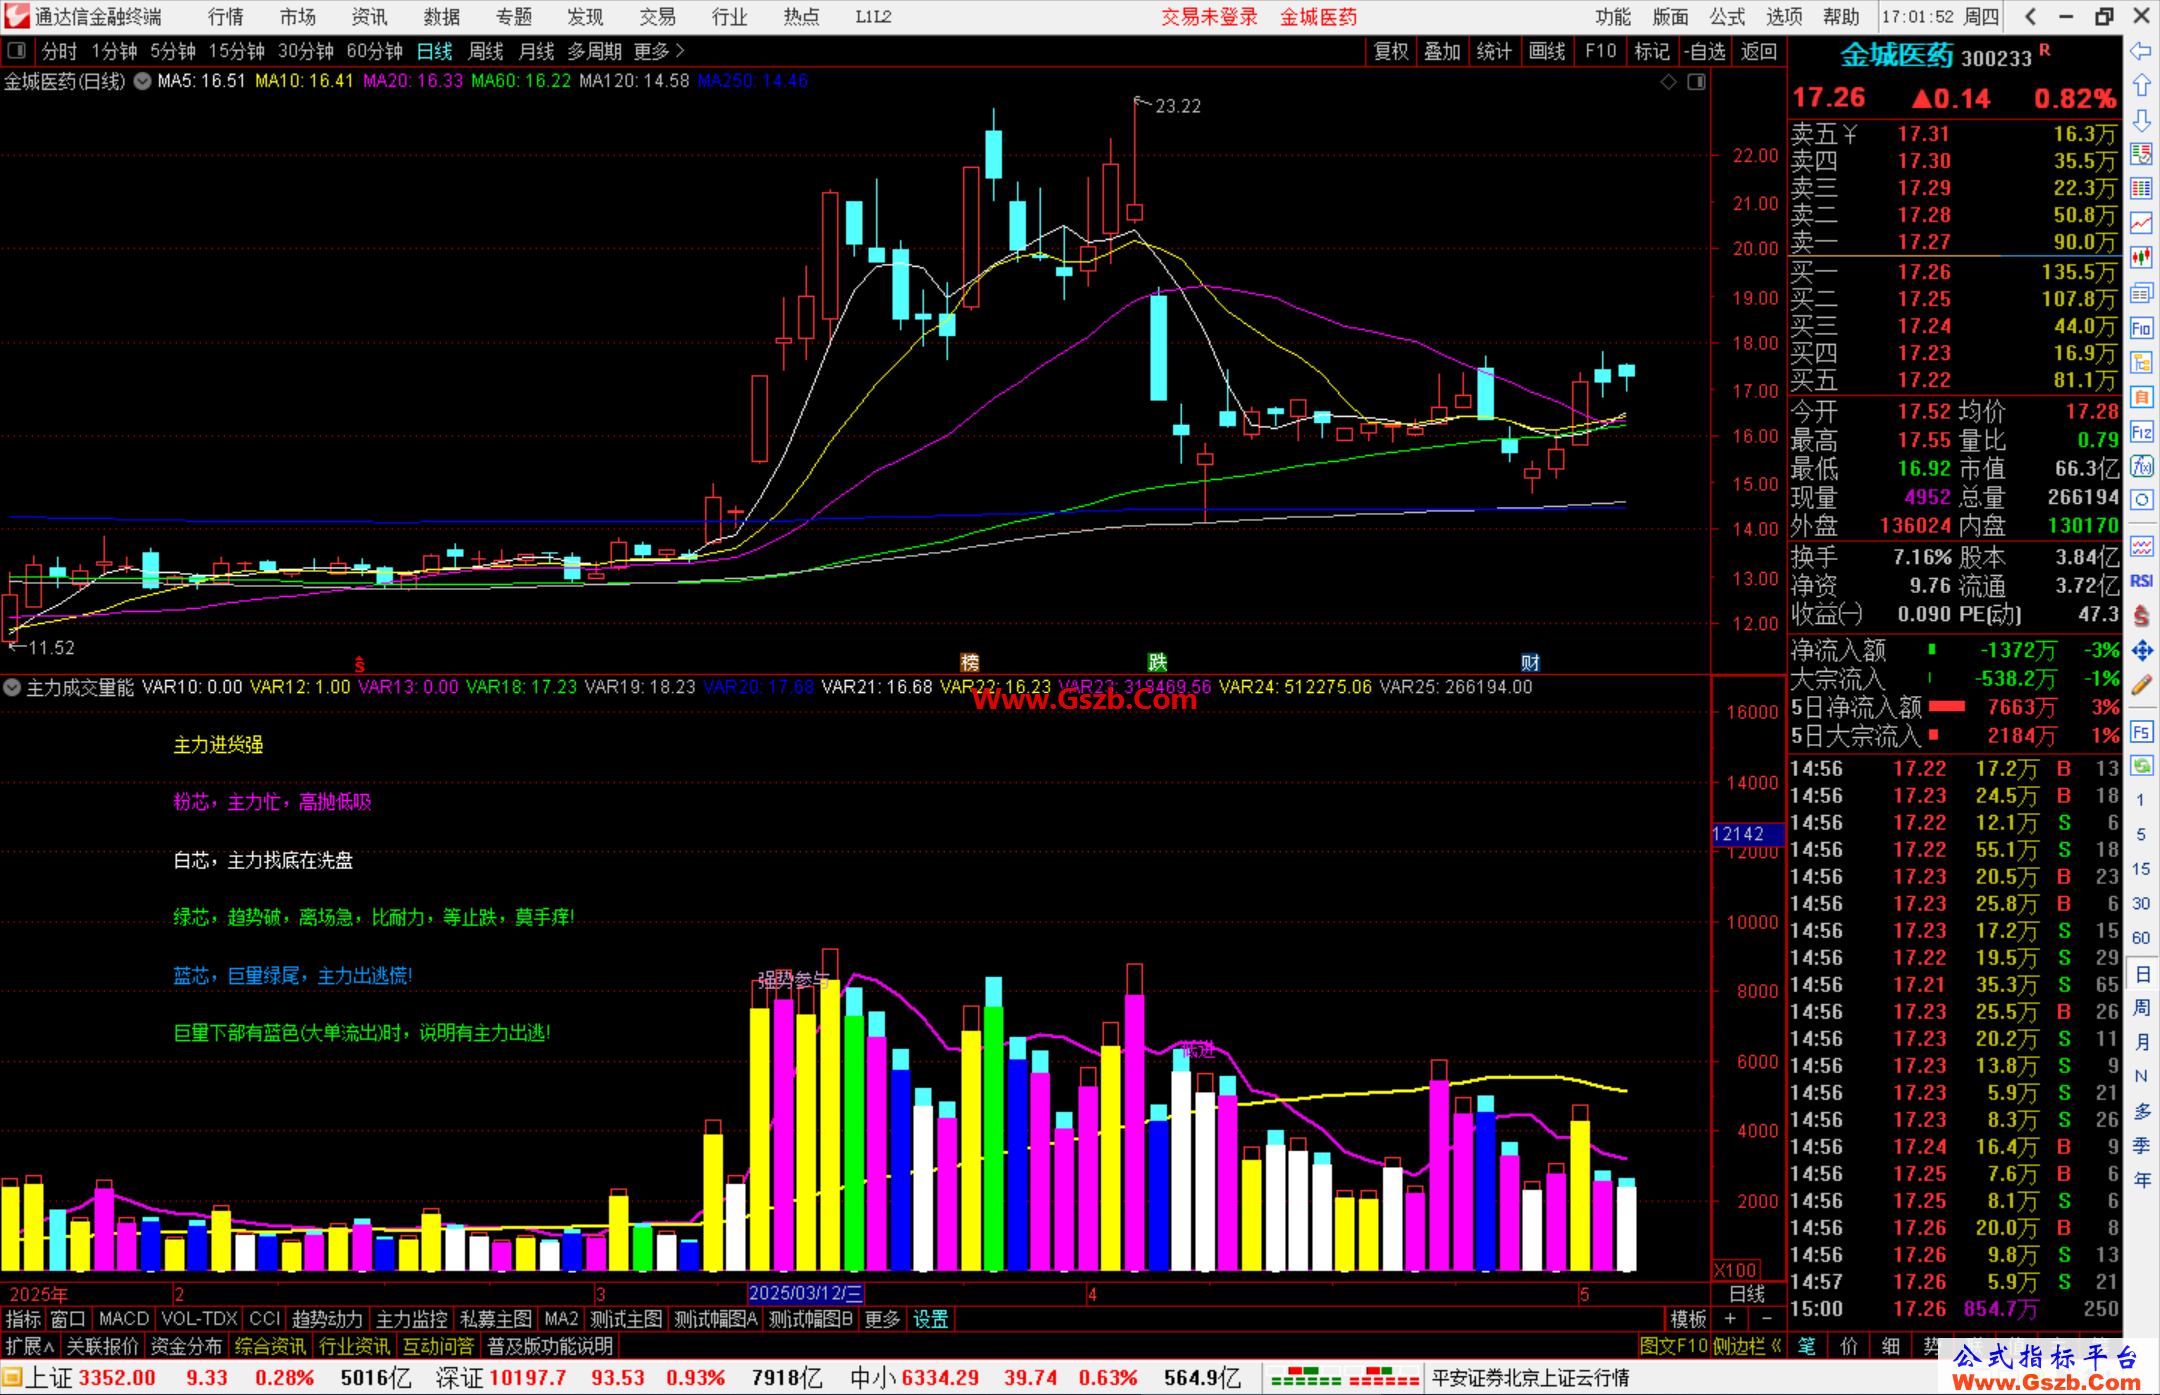
Task: Switch to the MACD indicator tab
Action: (124, 1319)
